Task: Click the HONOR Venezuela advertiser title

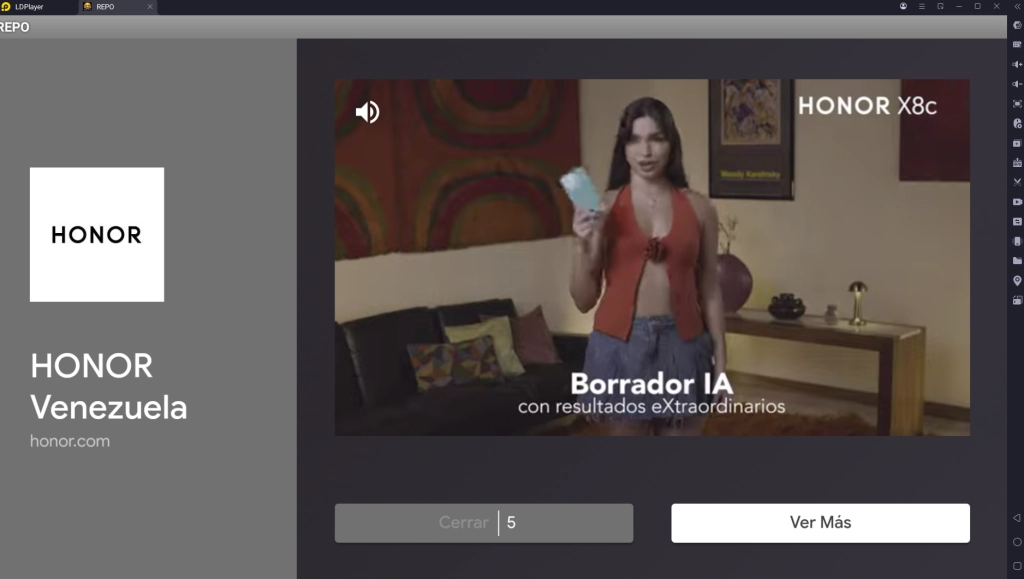Action: pos(108,386)
